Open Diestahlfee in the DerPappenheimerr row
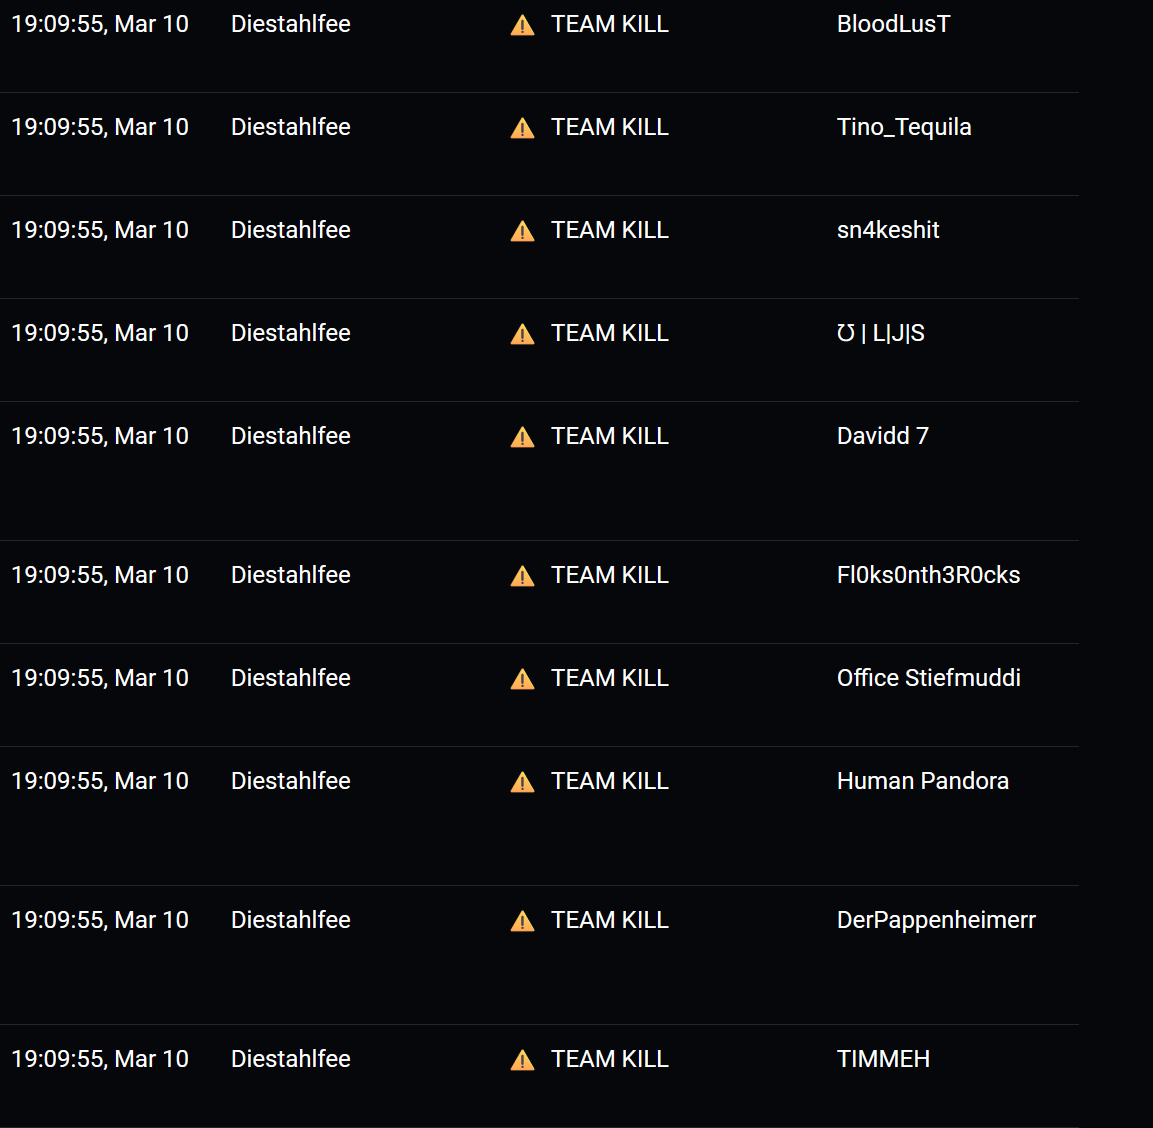Viewport: 1153px width, 1128px height. (x=290, y=920)
